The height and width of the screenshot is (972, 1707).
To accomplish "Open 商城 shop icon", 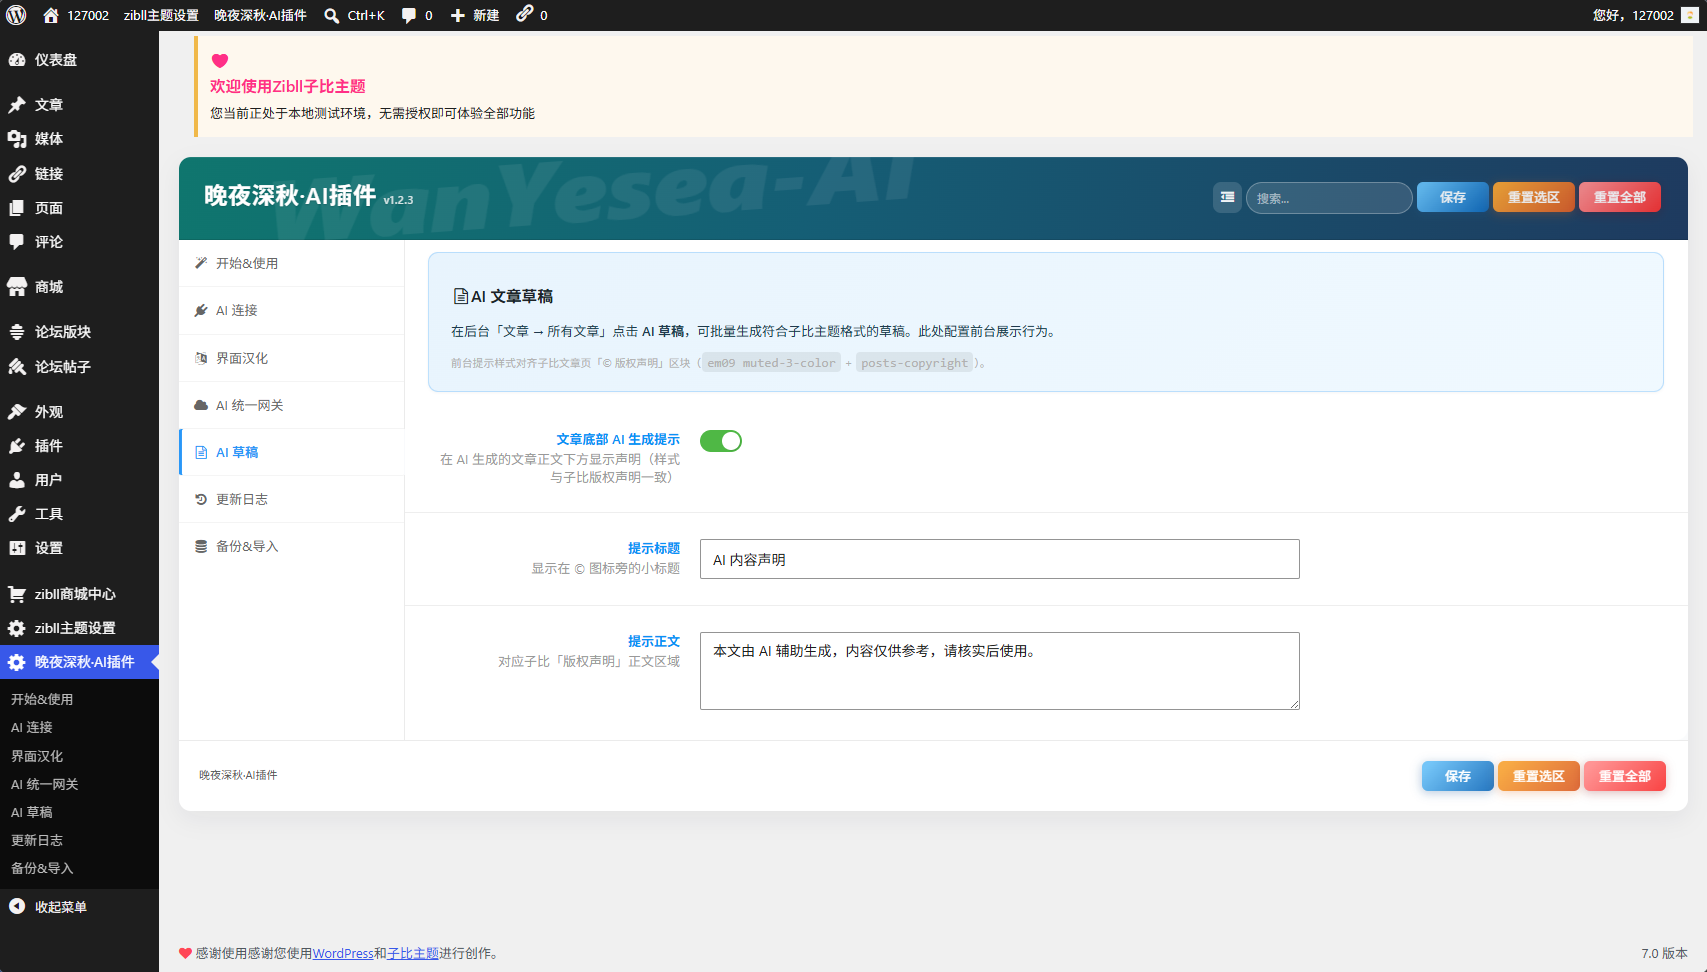I will click(17, 287).
